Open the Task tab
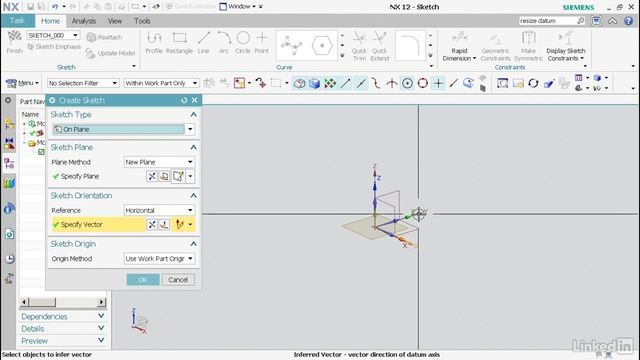The width and height of the screenshot is (640, 360). click(x=17, y=21)
